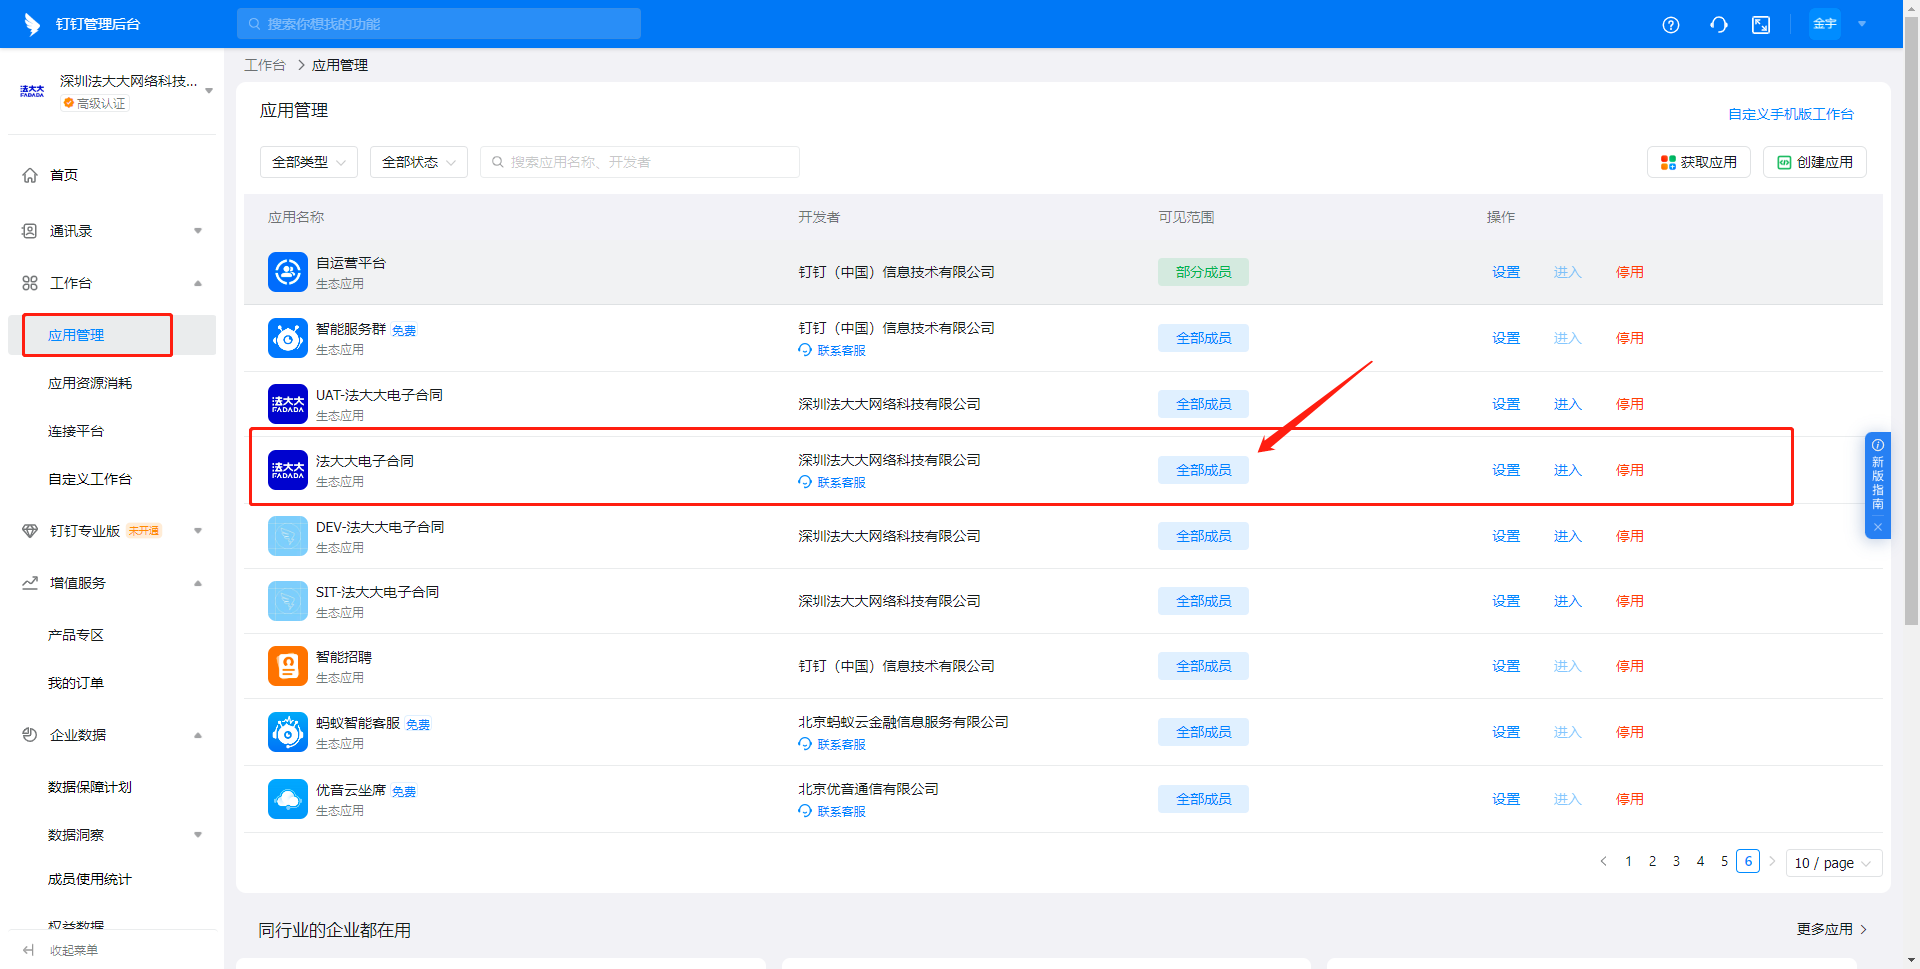Open 应用资源消耗 in the sidebar
1920x969 pixels.
point(90,383)
